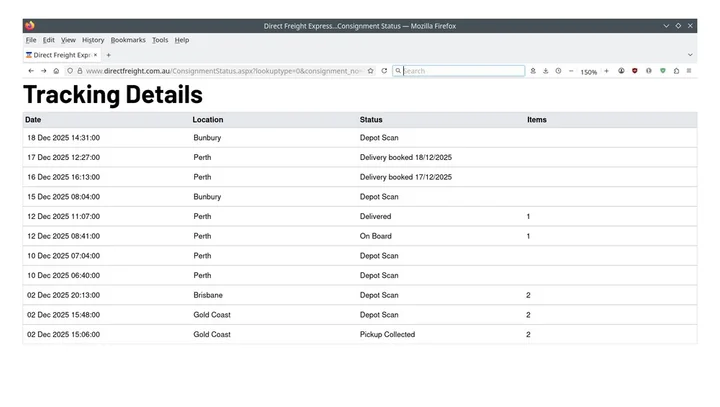
Task: Switch to the Direct Freight Express tab
Action: tap(58, 55)
